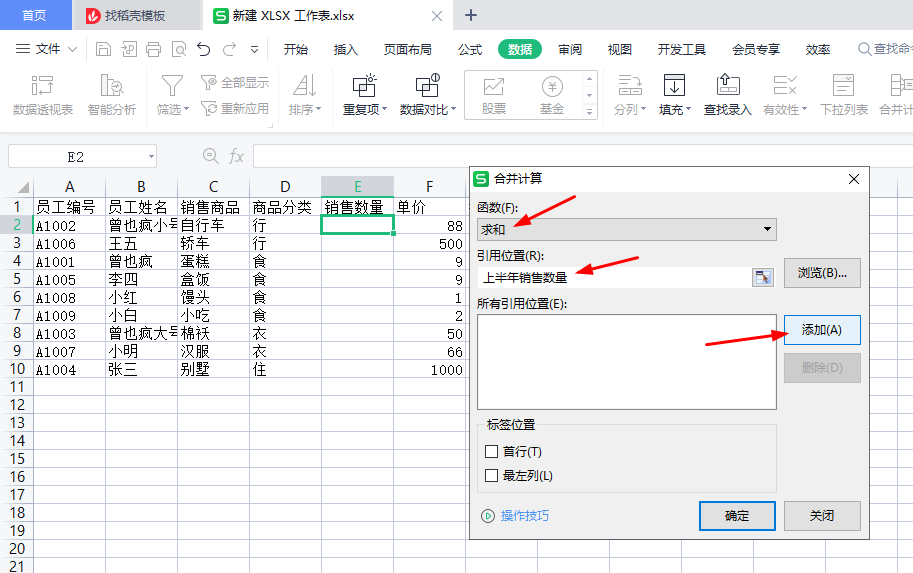This screenshot has width=913, height=573.
Task: Click the 查找命令 search icon
Action: tap(864, 49)
